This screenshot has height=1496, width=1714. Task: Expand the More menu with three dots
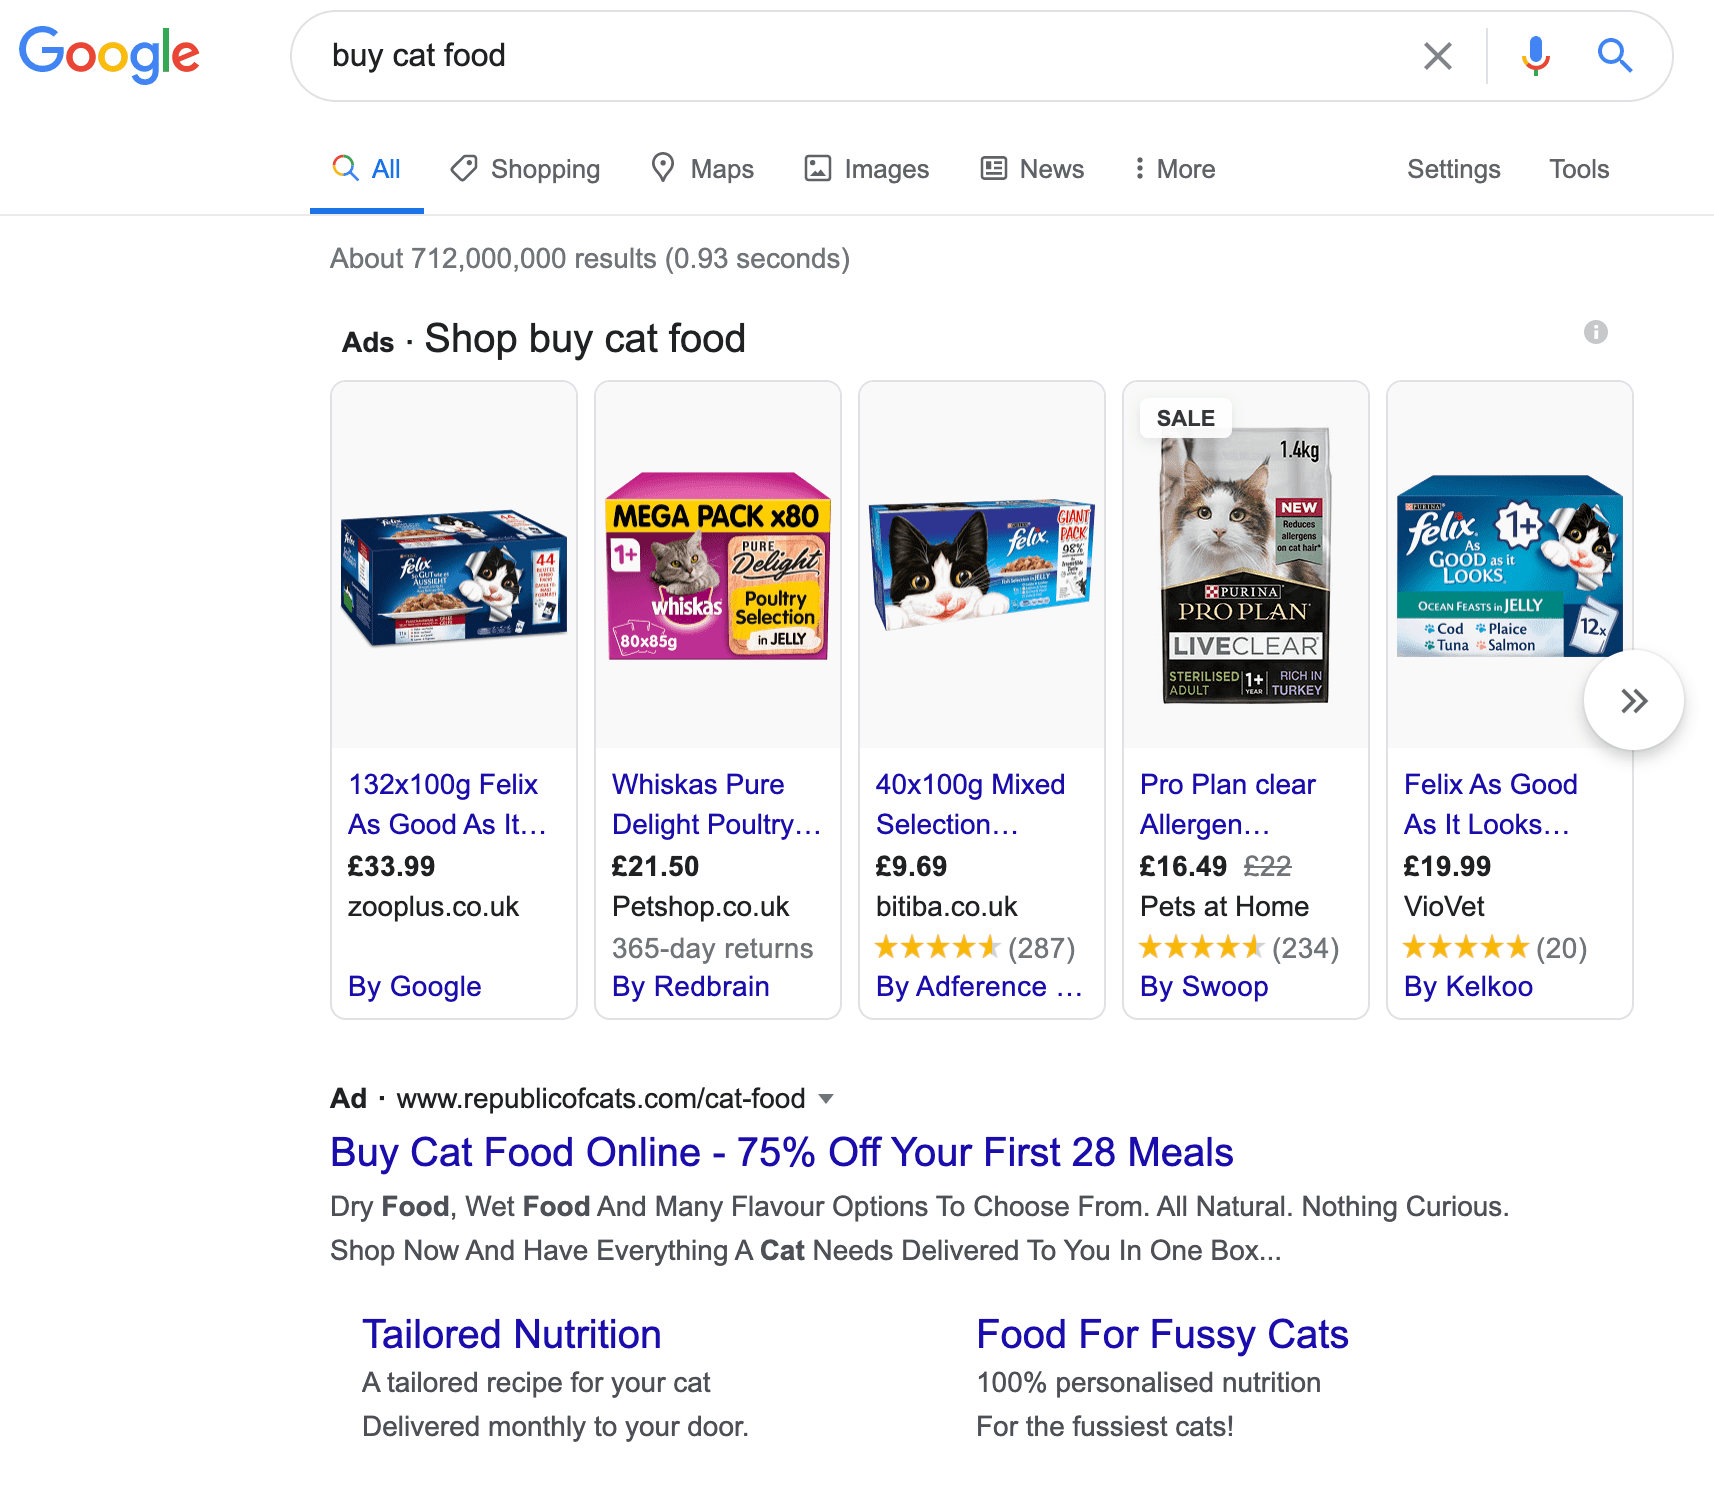[x=1174, y=169]
